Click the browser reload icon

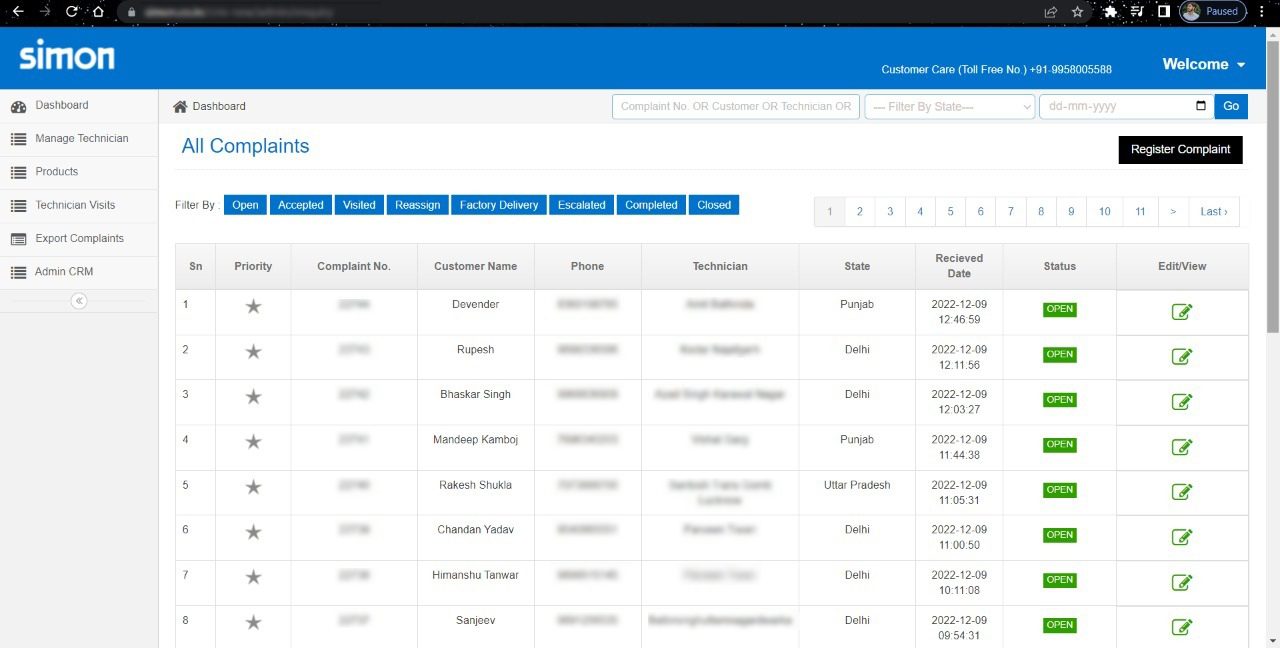pos(72,12)
